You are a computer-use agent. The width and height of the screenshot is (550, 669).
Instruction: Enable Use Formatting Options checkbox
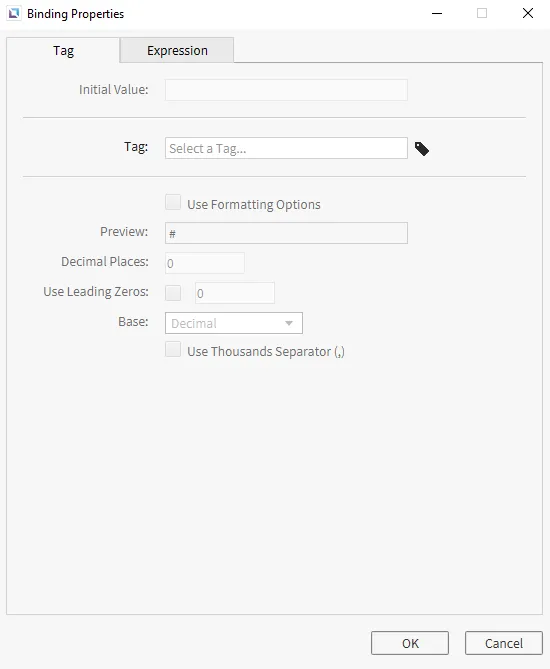(x=173, y=203)
